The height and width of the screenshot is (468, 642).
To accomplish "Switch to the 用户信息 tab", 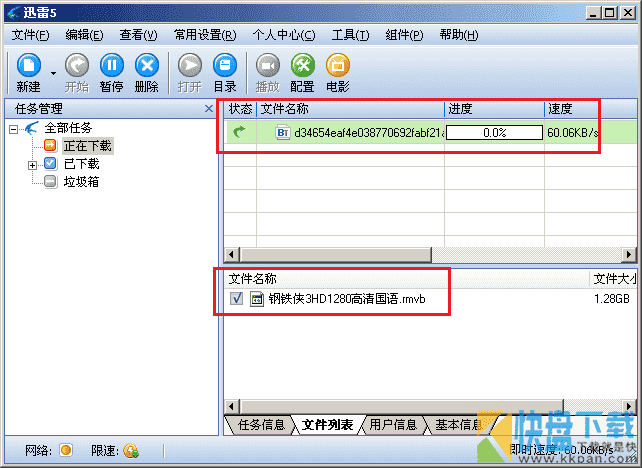I will click(393, 425).
